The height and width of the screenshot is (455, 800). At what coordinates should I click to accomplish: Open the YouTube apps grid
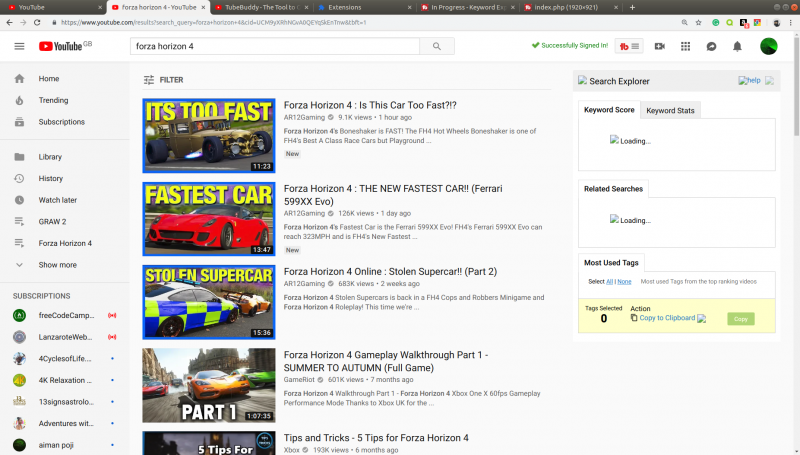[685, 46]
